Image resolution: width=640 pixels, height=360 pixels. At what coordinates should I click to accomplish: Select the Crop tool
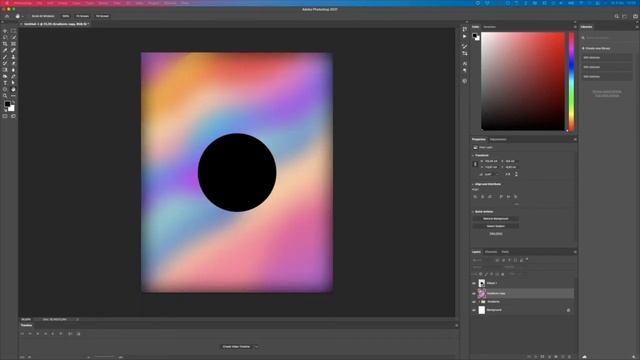(5, 44)
